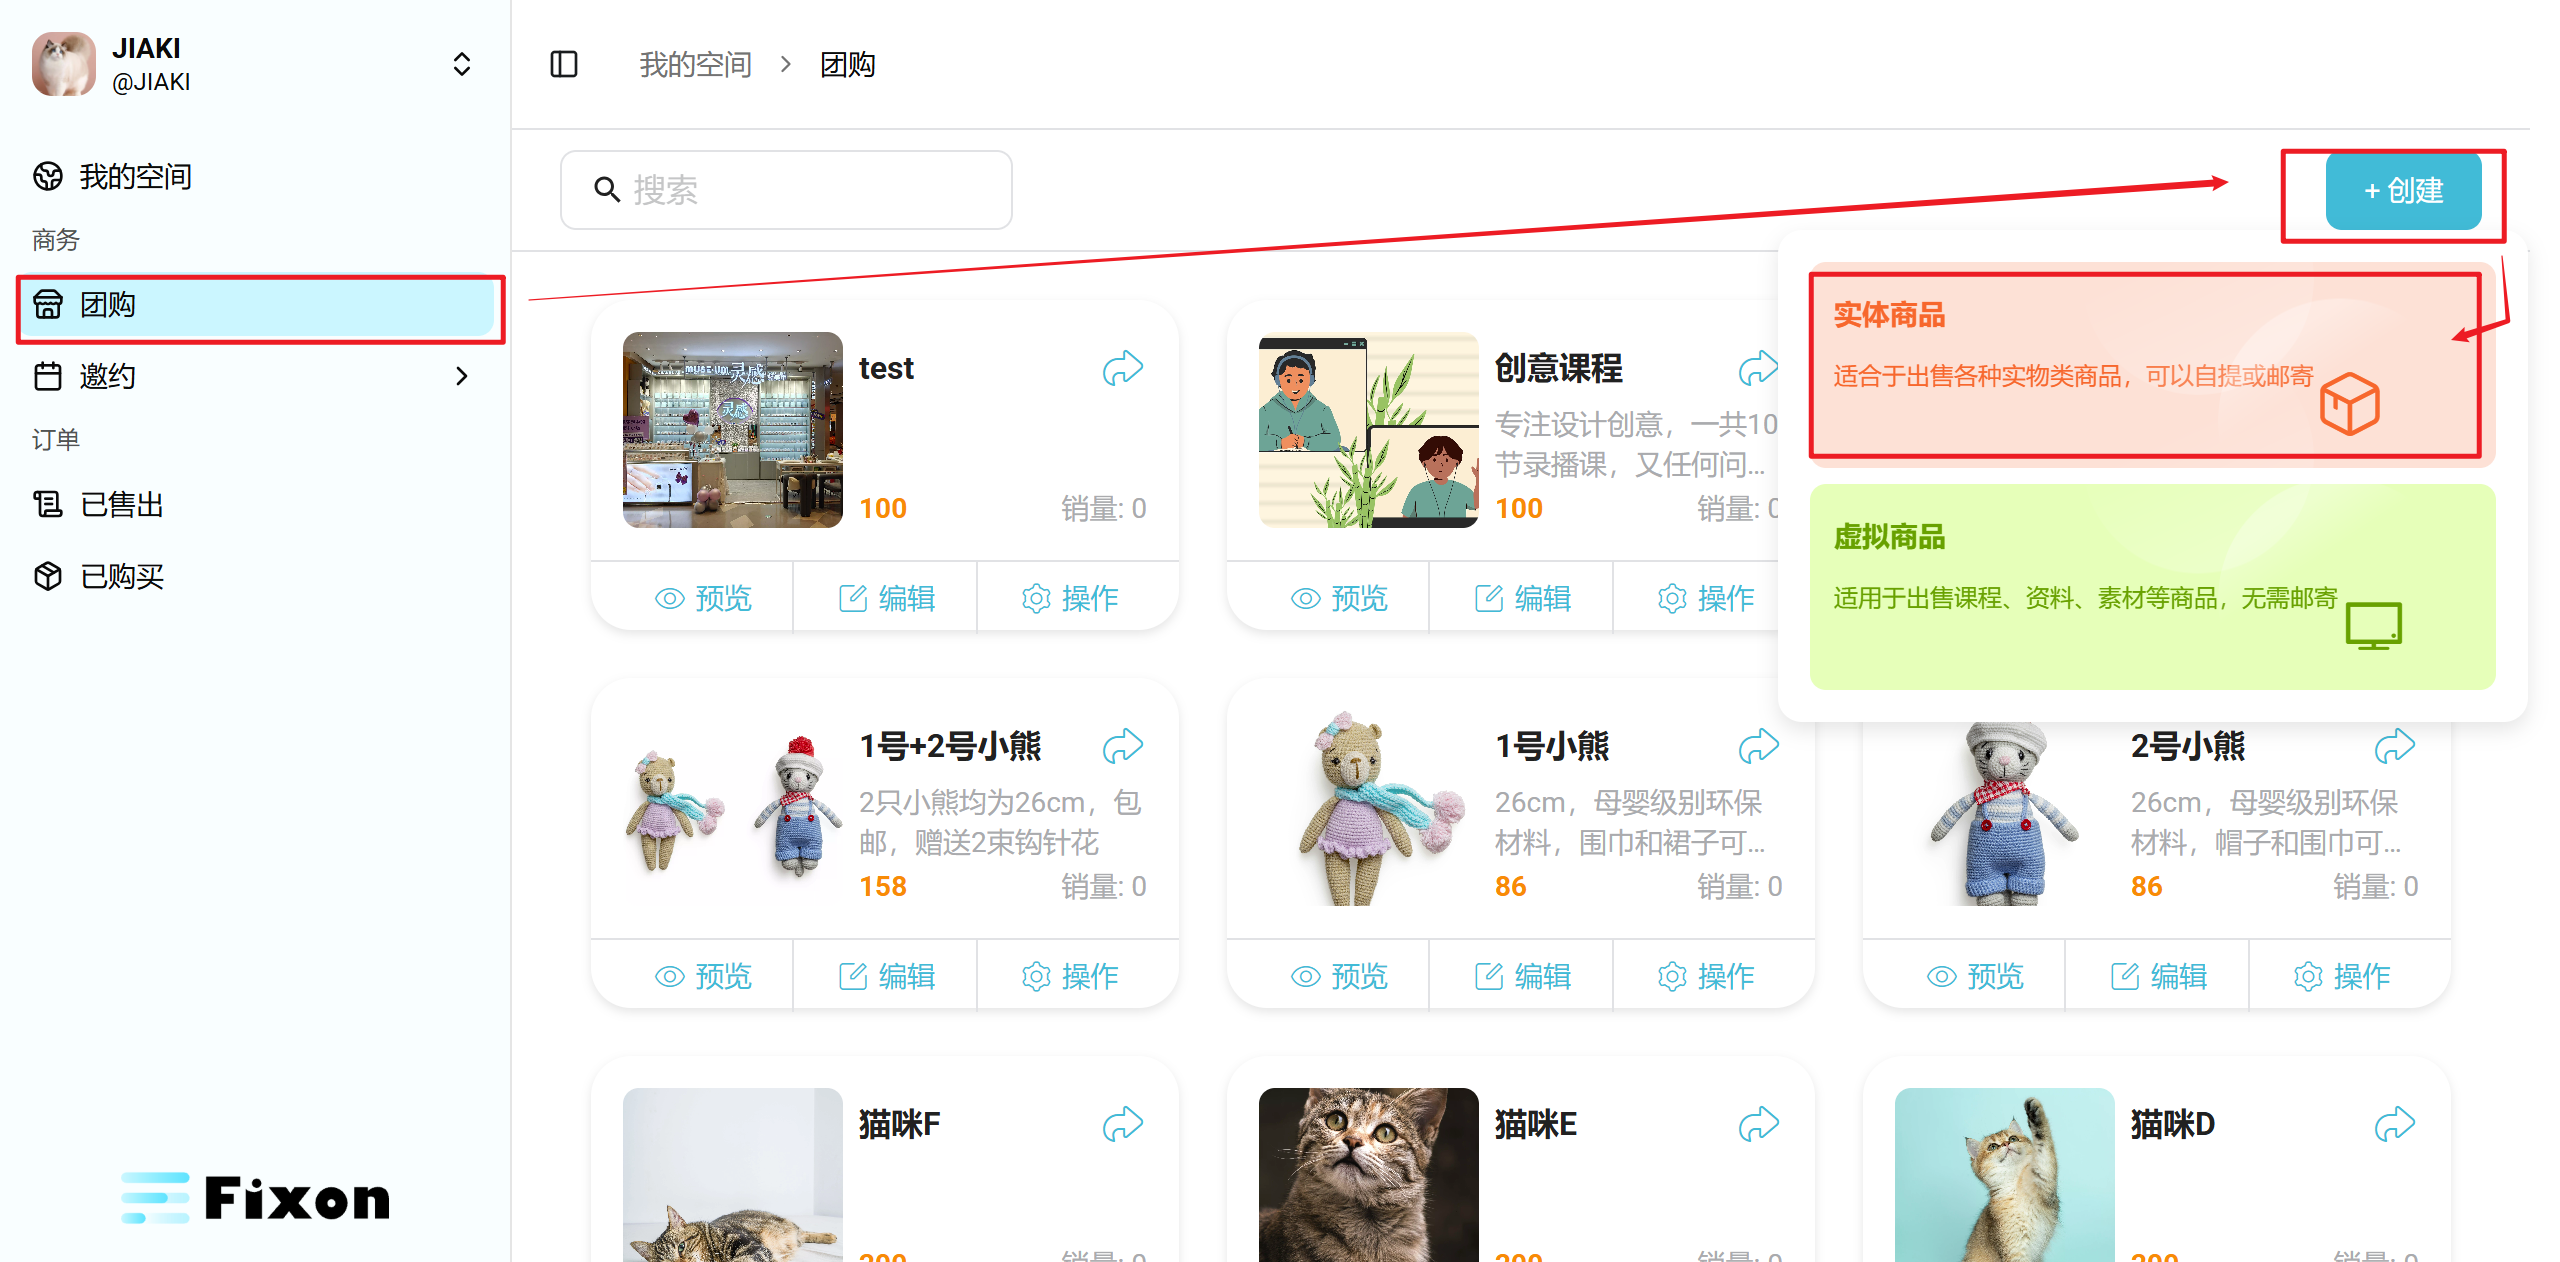Screen dimensions: 2560x1262
Task: Go to 我的空间 breadcrumb link
Action: pos(695,65)
